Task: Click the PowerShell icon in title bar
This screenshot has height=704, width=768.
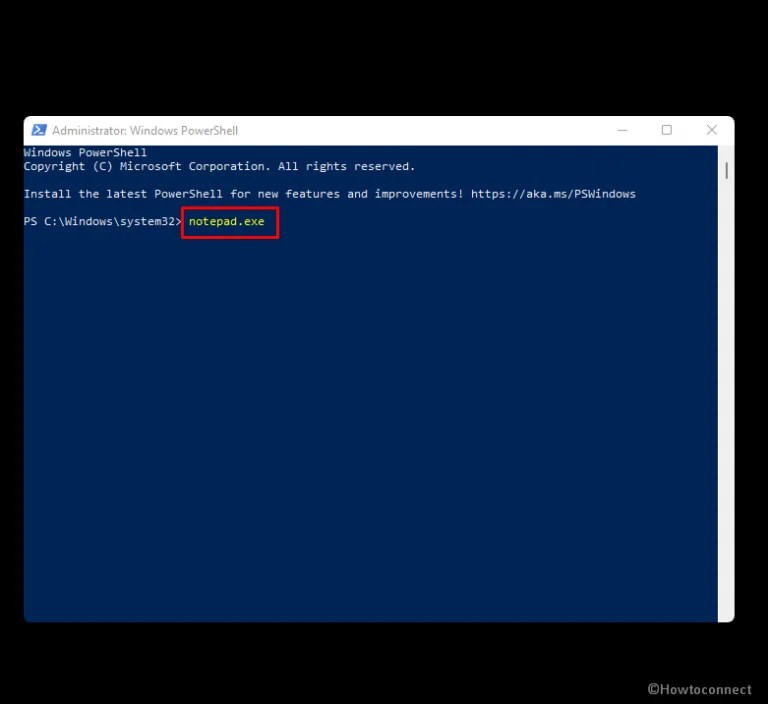Action: [x=39, y=130]
